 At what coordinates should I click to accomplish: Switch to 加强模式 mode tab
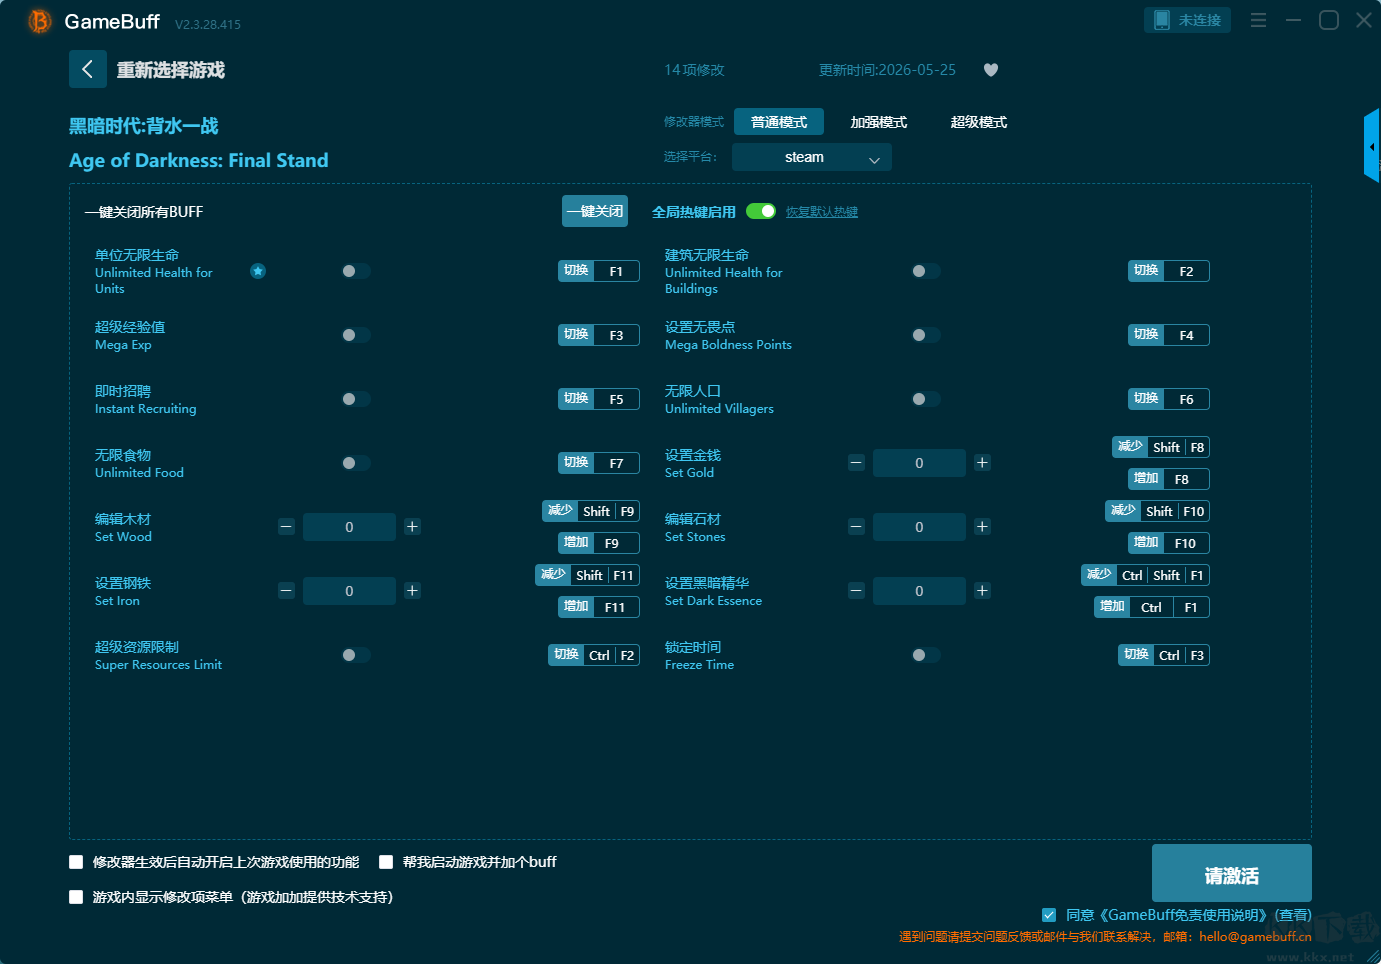[x=879, y=122]
